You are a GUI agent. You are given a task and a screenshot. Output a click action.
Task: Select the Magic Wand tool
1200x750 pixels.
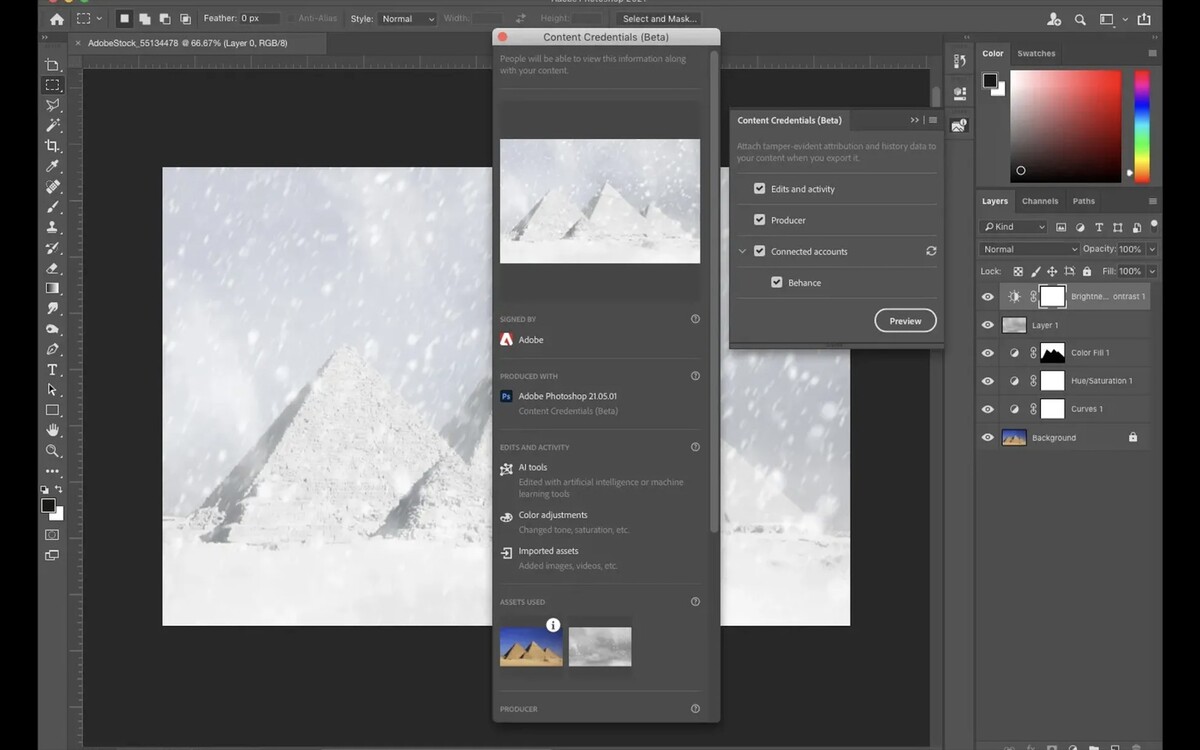tap(53, 125)
